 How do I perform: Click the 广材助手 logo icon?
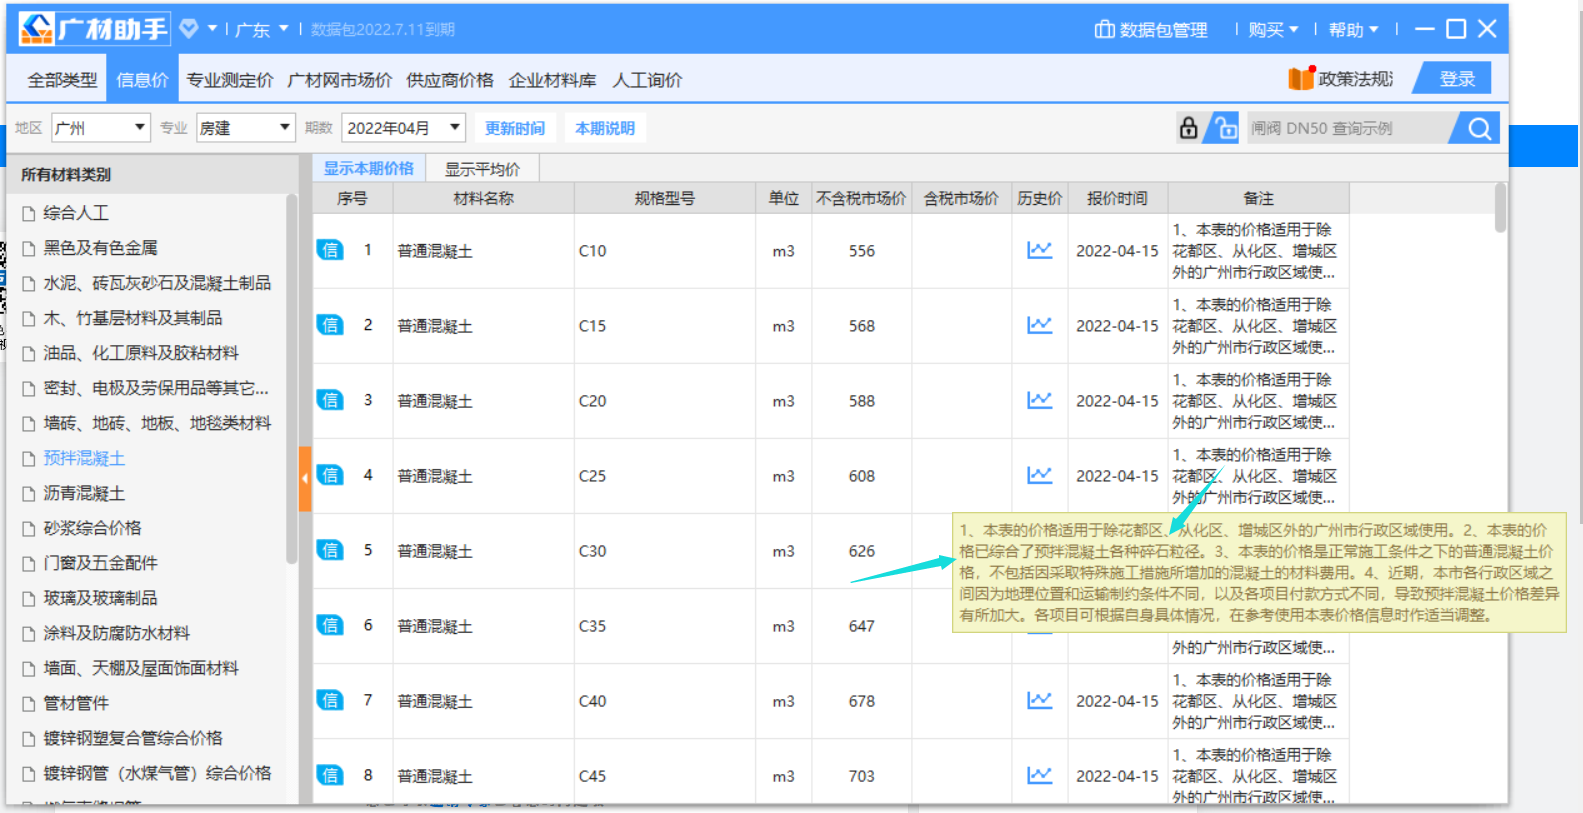(37, 29)
